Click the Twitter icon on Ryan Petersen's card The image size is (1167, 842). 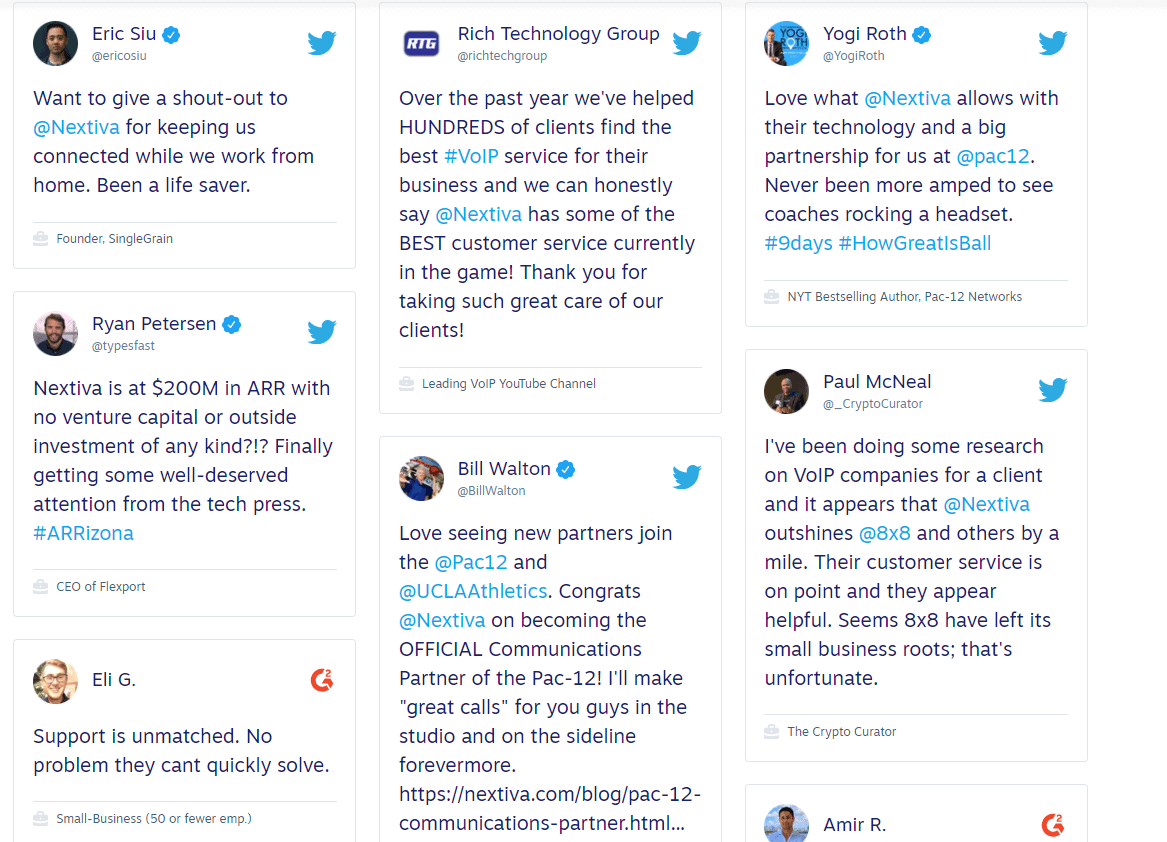tap(322, 332)
